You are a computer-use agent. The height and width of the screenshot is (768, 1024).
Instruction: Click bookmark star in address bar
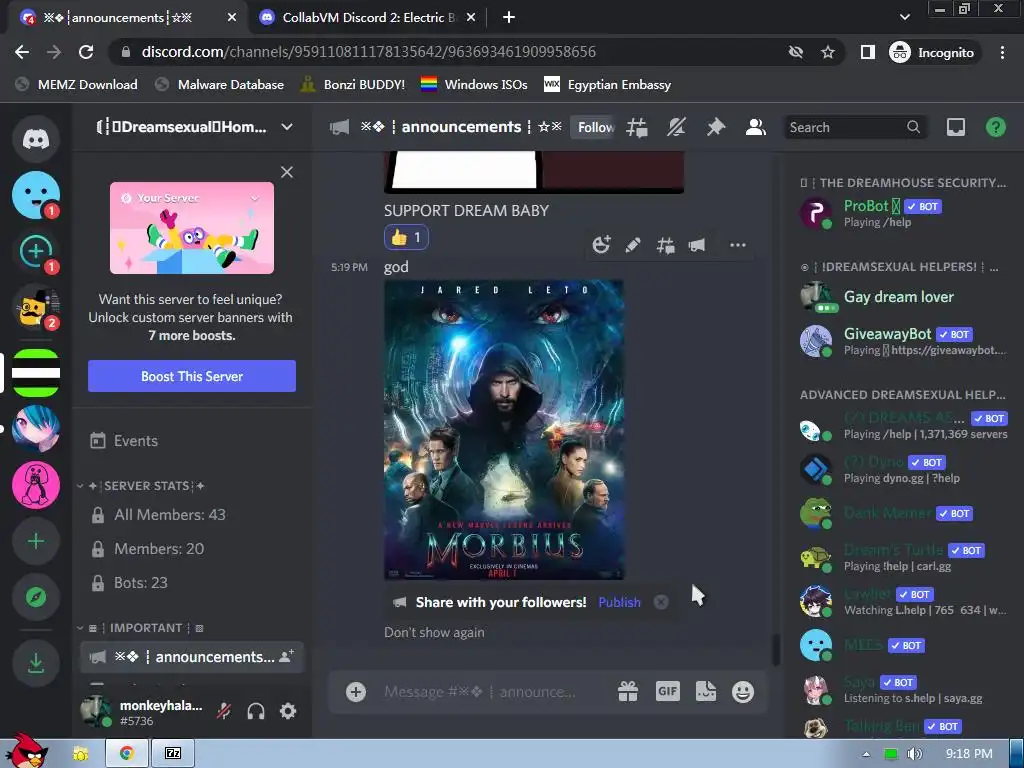828,52
